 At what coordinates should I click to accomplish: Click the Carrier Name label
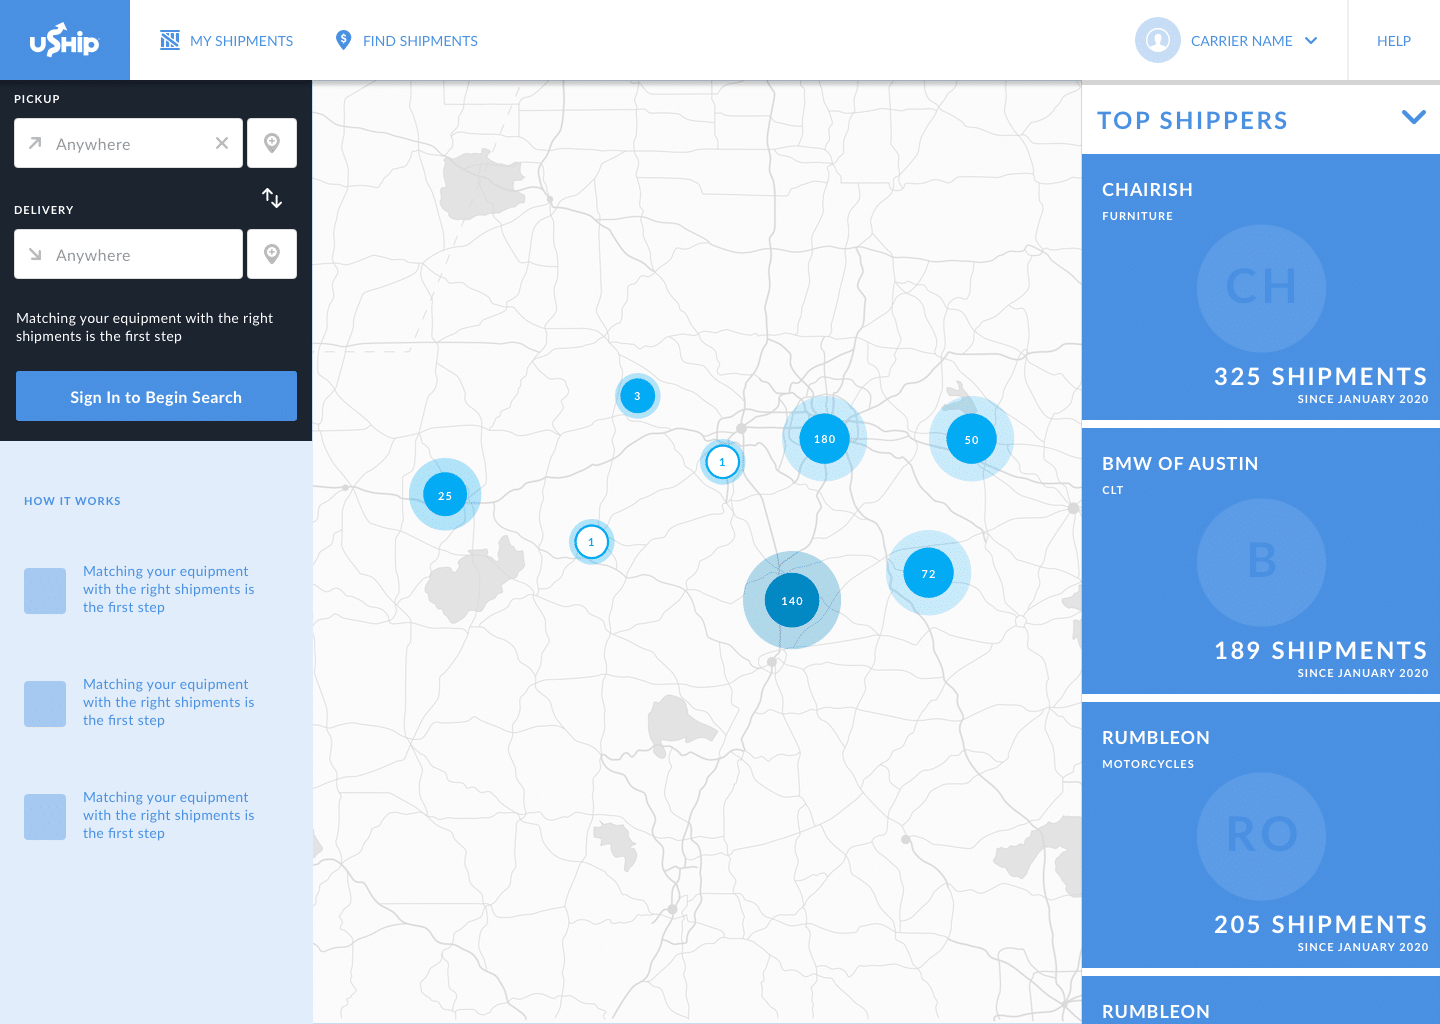click(x=1241, y=41)
